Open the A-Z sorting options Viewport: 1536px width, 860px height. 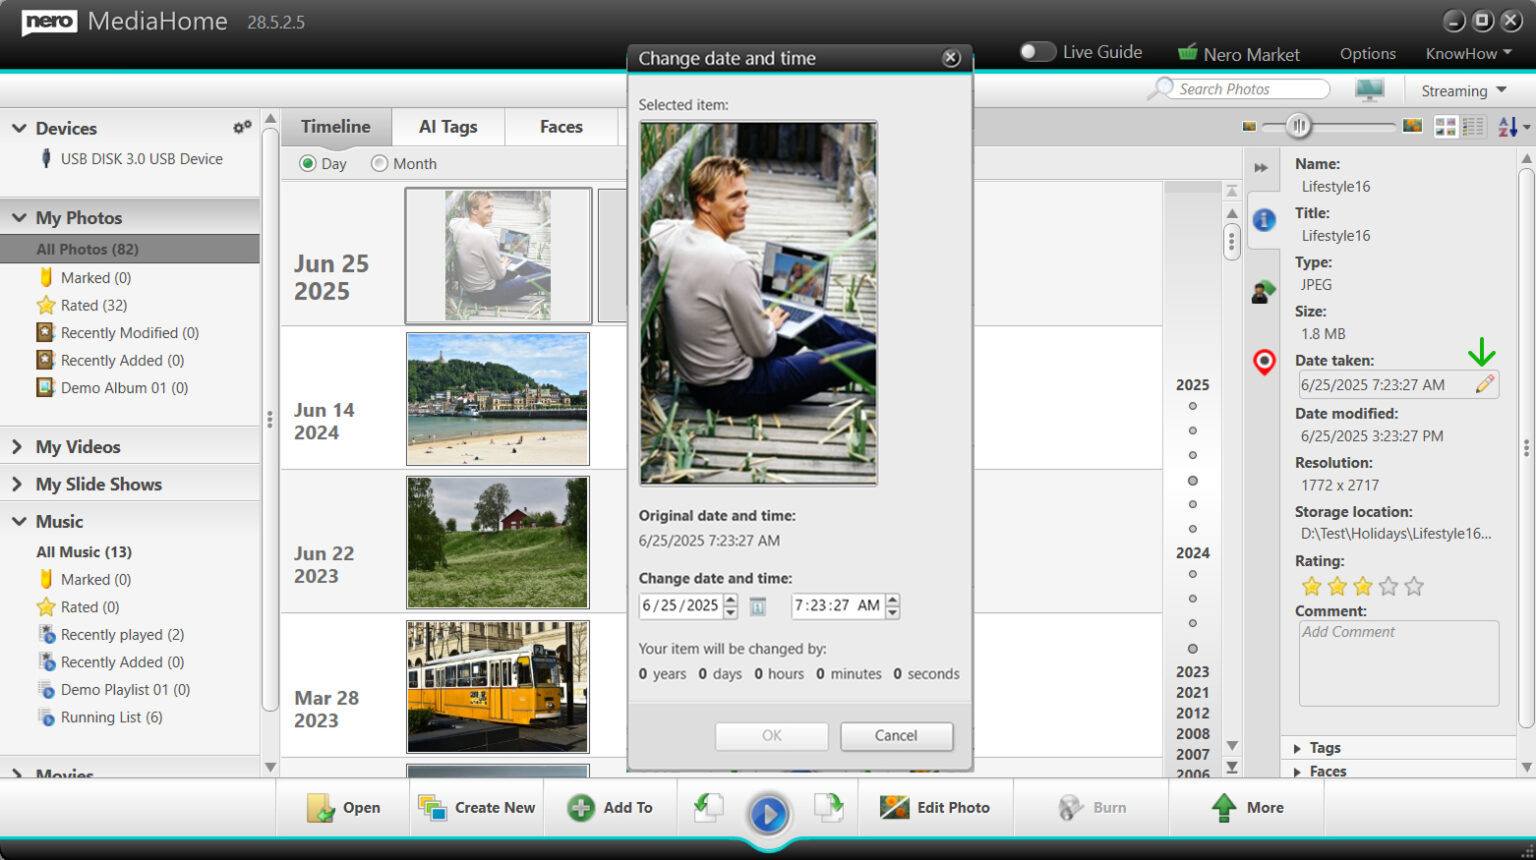point(1511,127)
